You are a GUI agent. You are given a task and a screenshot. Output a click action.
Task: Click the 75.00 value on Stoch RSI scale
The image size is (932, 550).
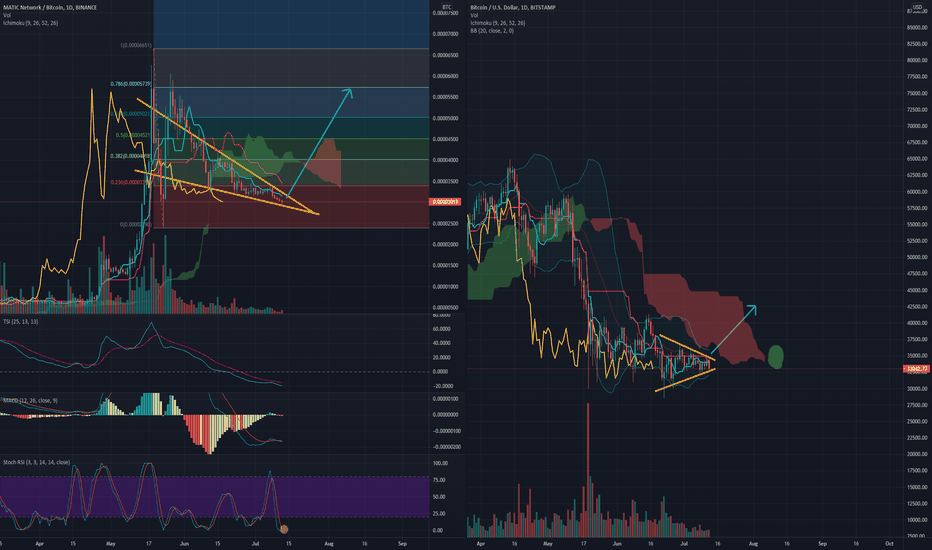(x=440, y=480)
